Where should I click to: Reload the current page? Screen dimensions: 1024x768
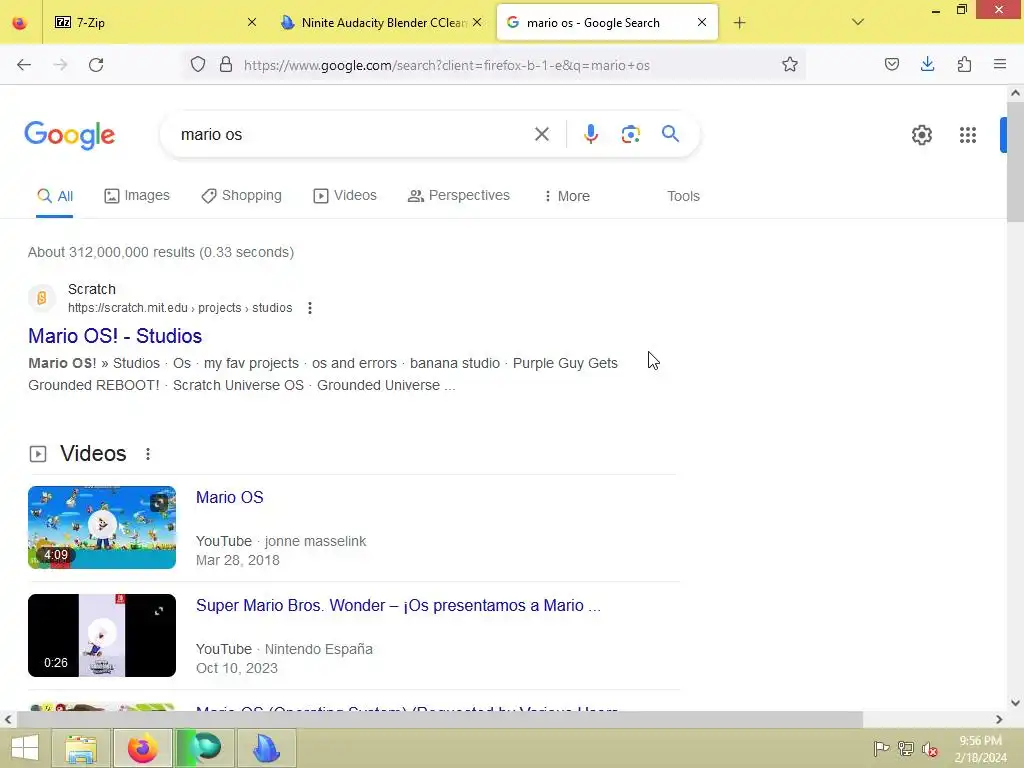[x=96, y=65]
